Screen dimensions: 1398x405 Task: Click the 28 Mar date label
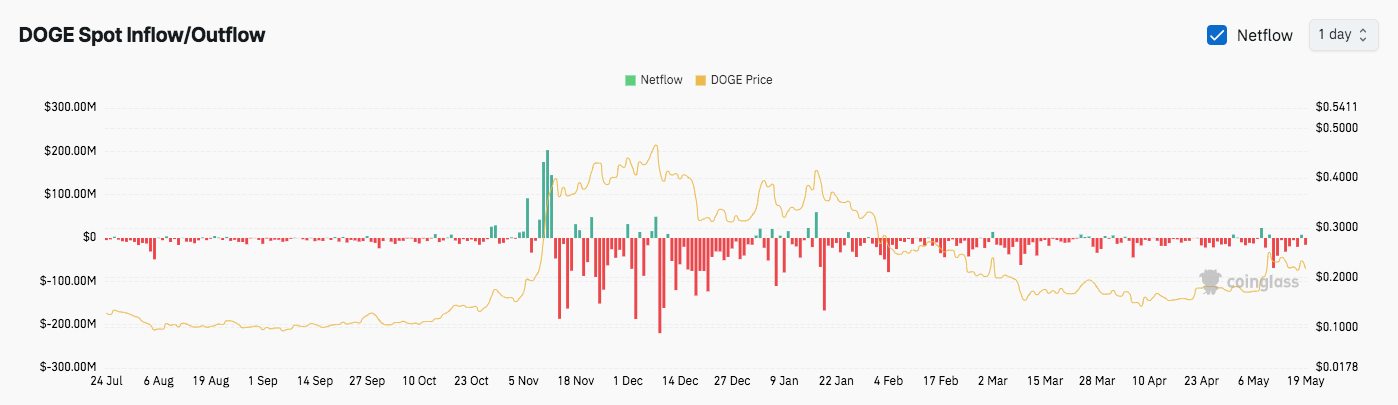(x=1098, y=381)
